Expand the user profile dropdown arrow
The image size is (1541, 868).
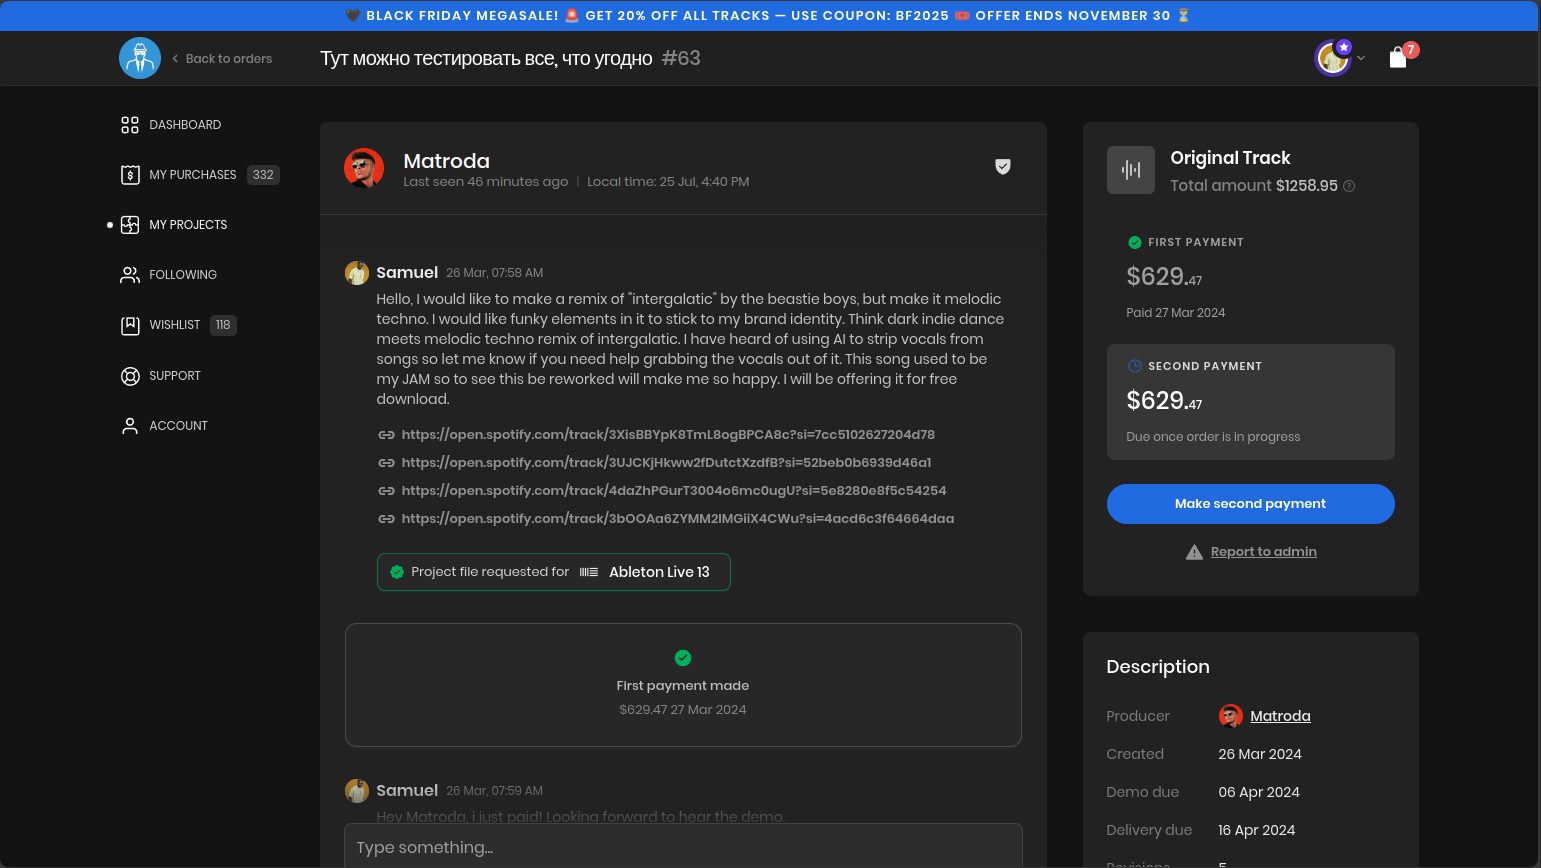[x=1361, y=58]
